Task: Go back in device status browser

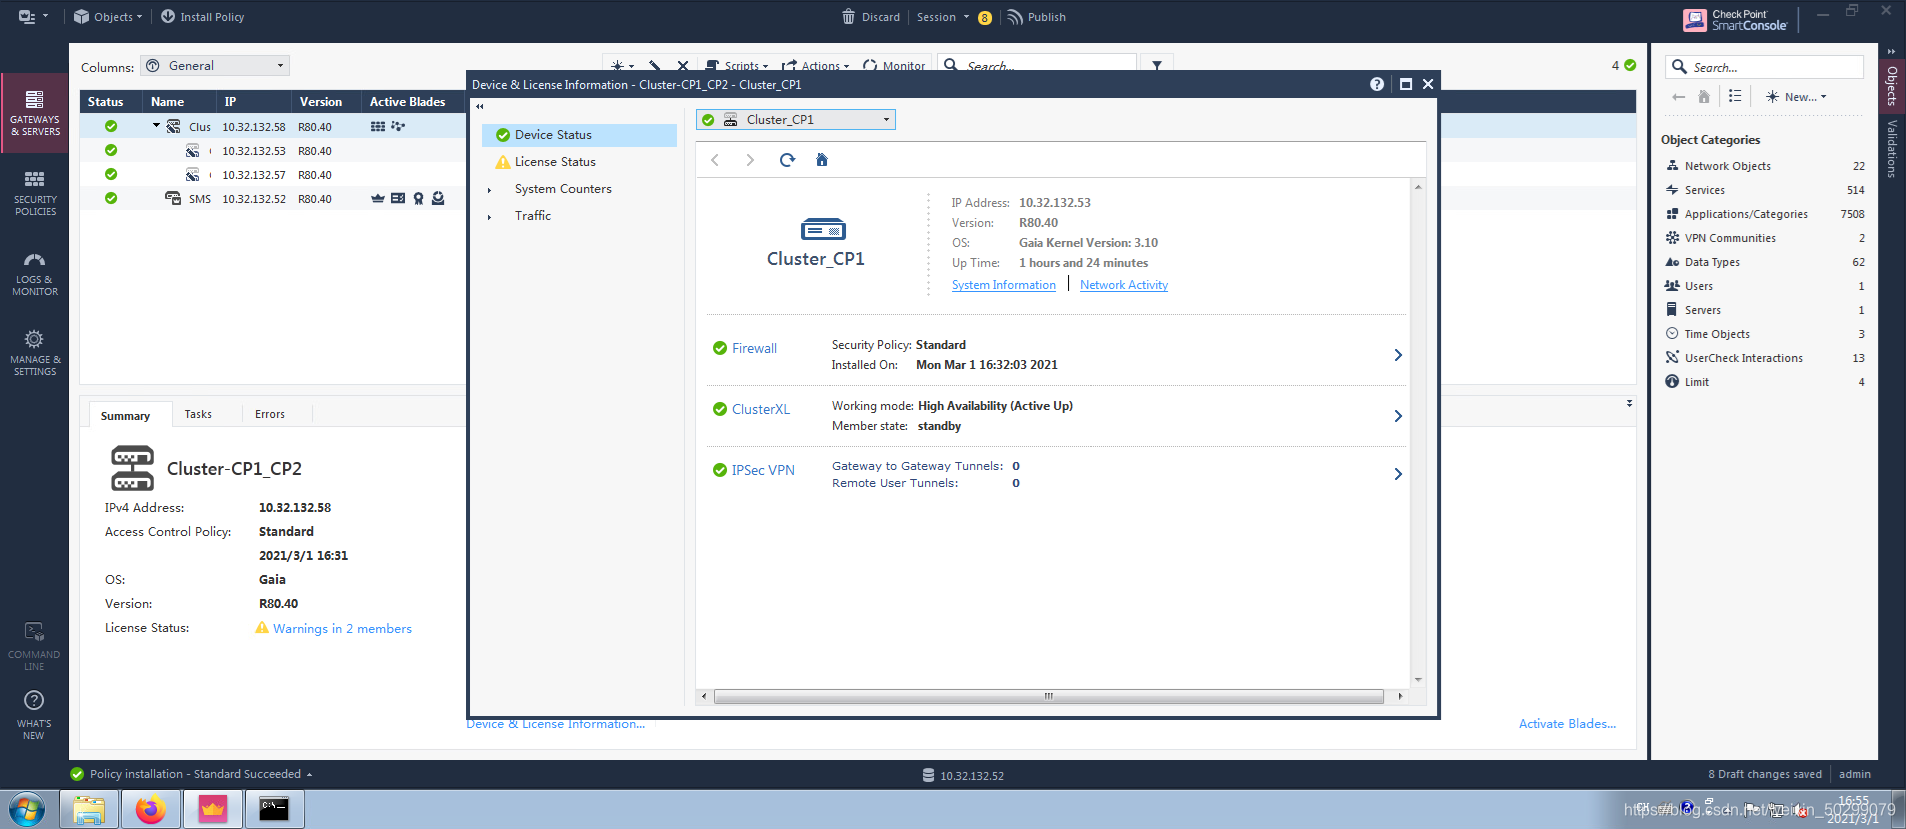Action: pyautogui.click(x=715, y=160)
